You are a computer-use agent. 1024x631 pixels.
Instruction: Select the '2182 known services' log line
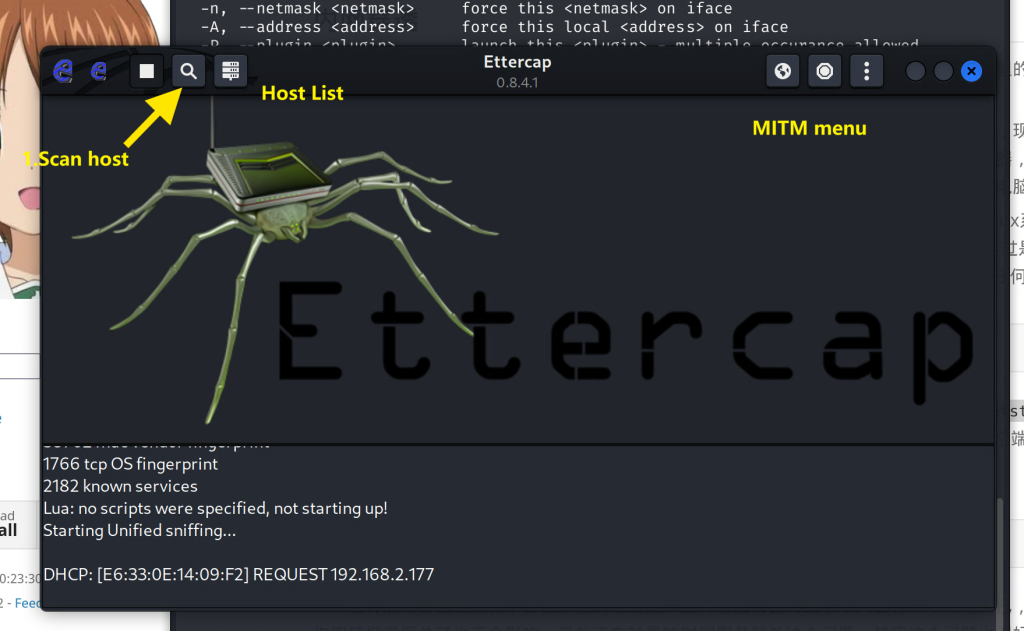[x=120, y=486]
